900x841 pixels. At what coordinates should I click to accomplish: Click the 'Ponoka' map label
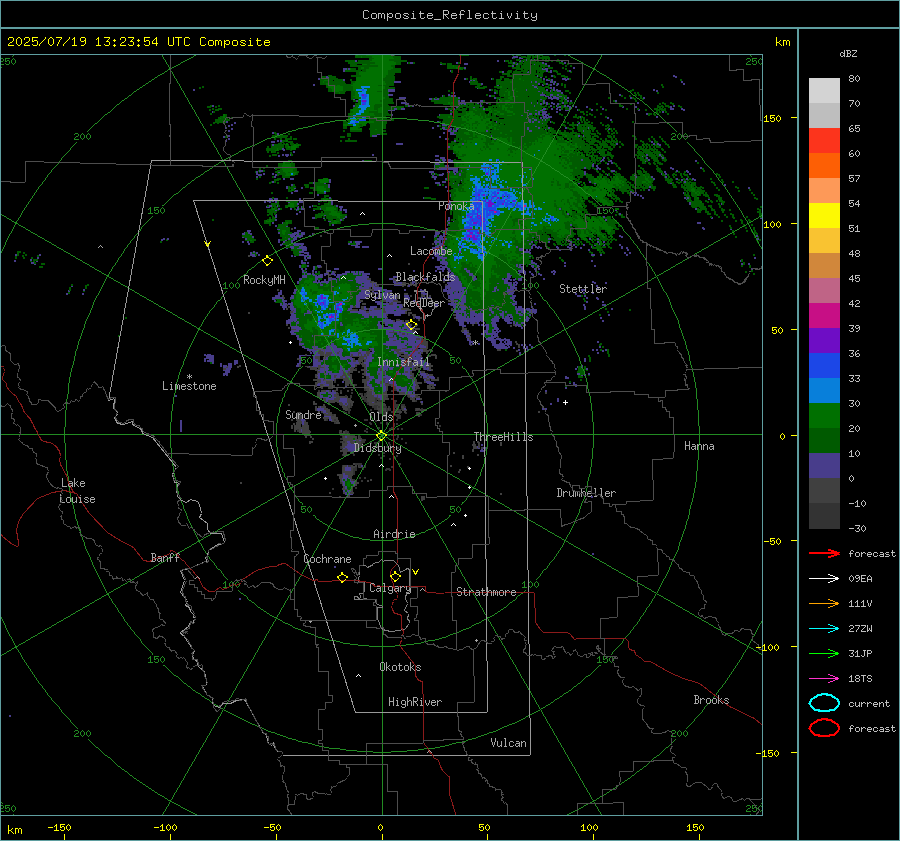click(x=456, y=206)
